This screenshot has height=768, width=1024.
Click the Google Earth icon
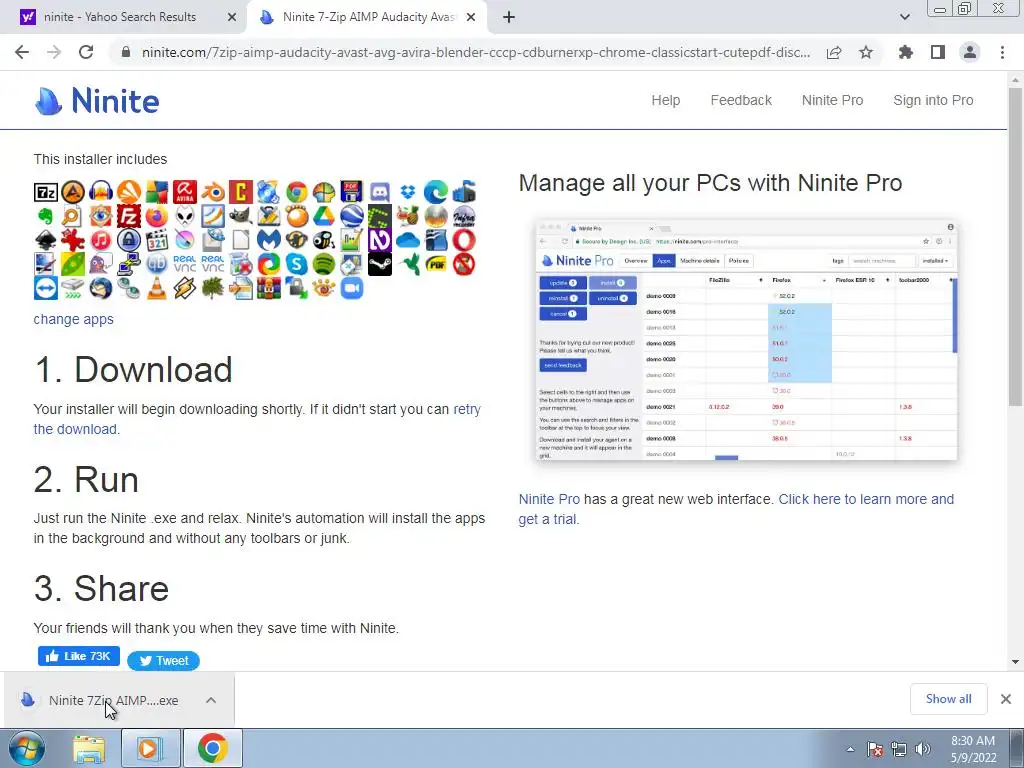(x=352, y=216)
